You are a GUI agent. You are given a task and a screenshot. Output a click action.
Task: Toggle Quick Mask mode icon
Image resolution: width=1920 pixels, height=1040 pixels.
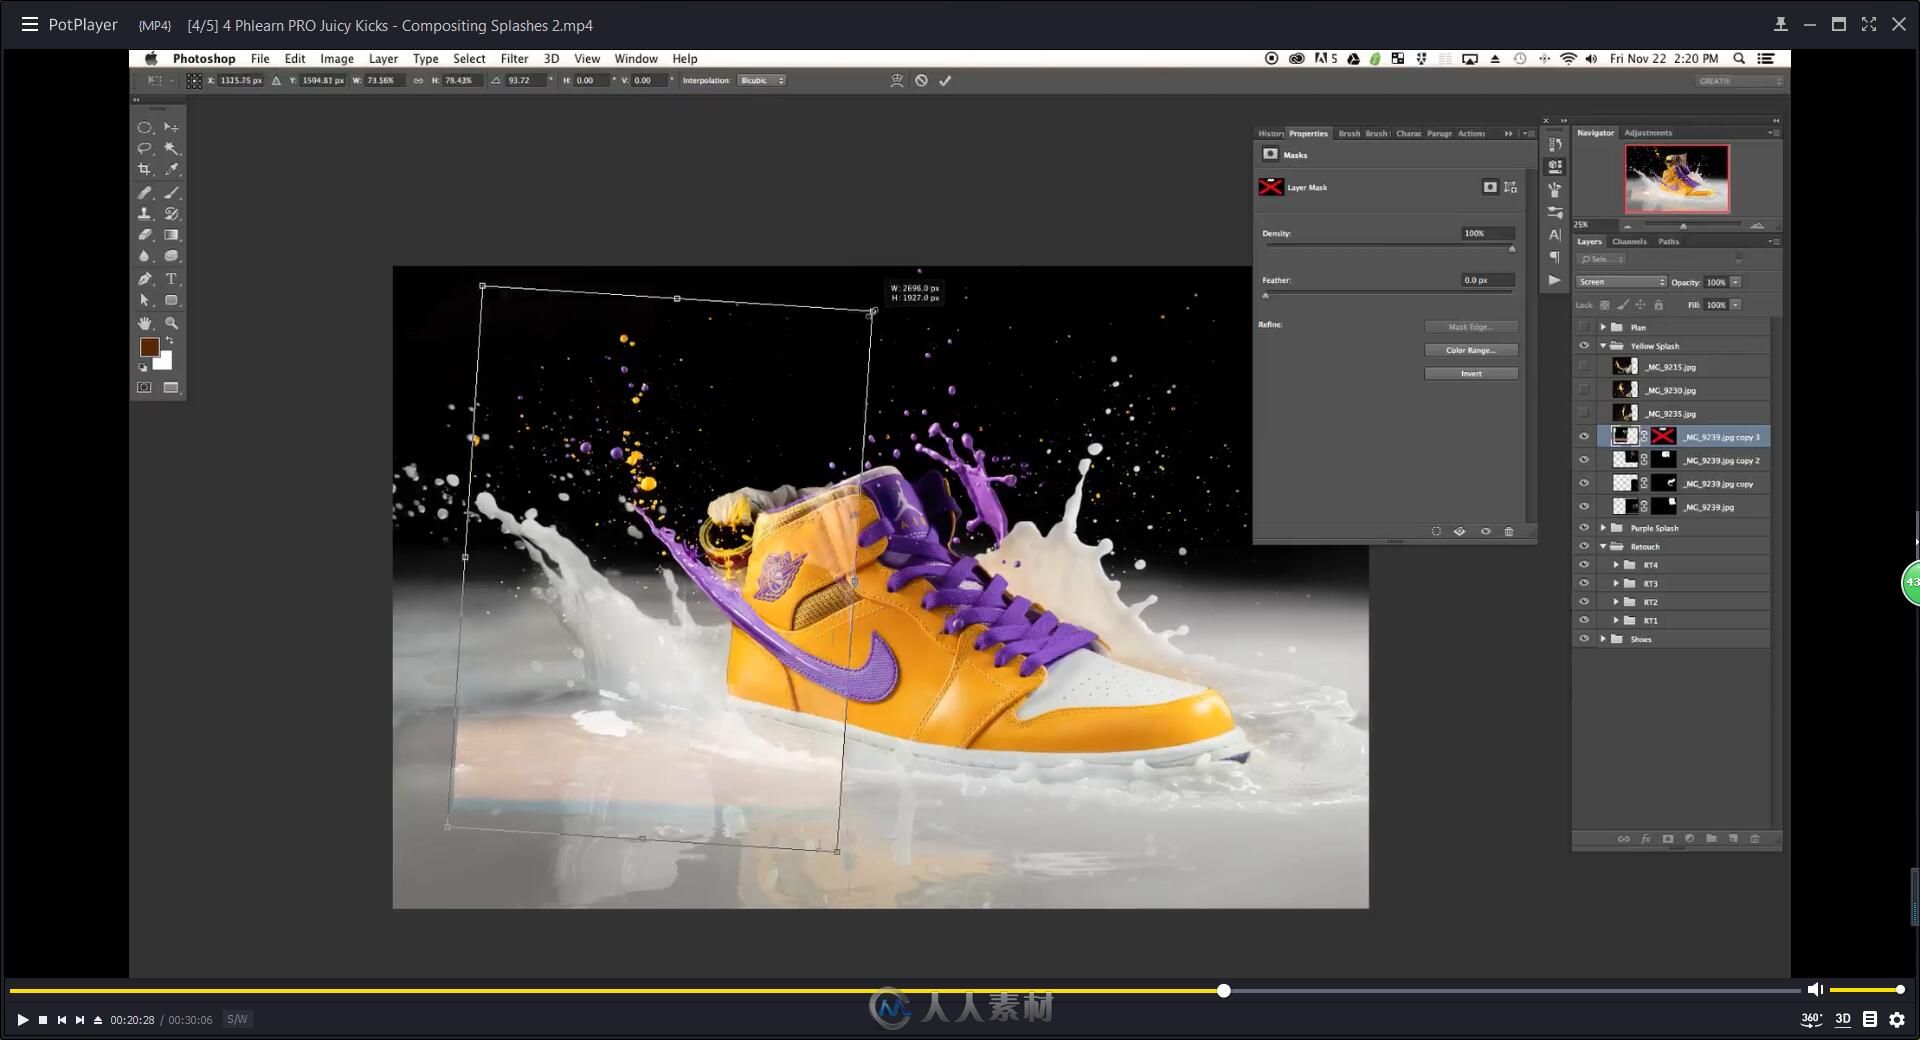144,387
